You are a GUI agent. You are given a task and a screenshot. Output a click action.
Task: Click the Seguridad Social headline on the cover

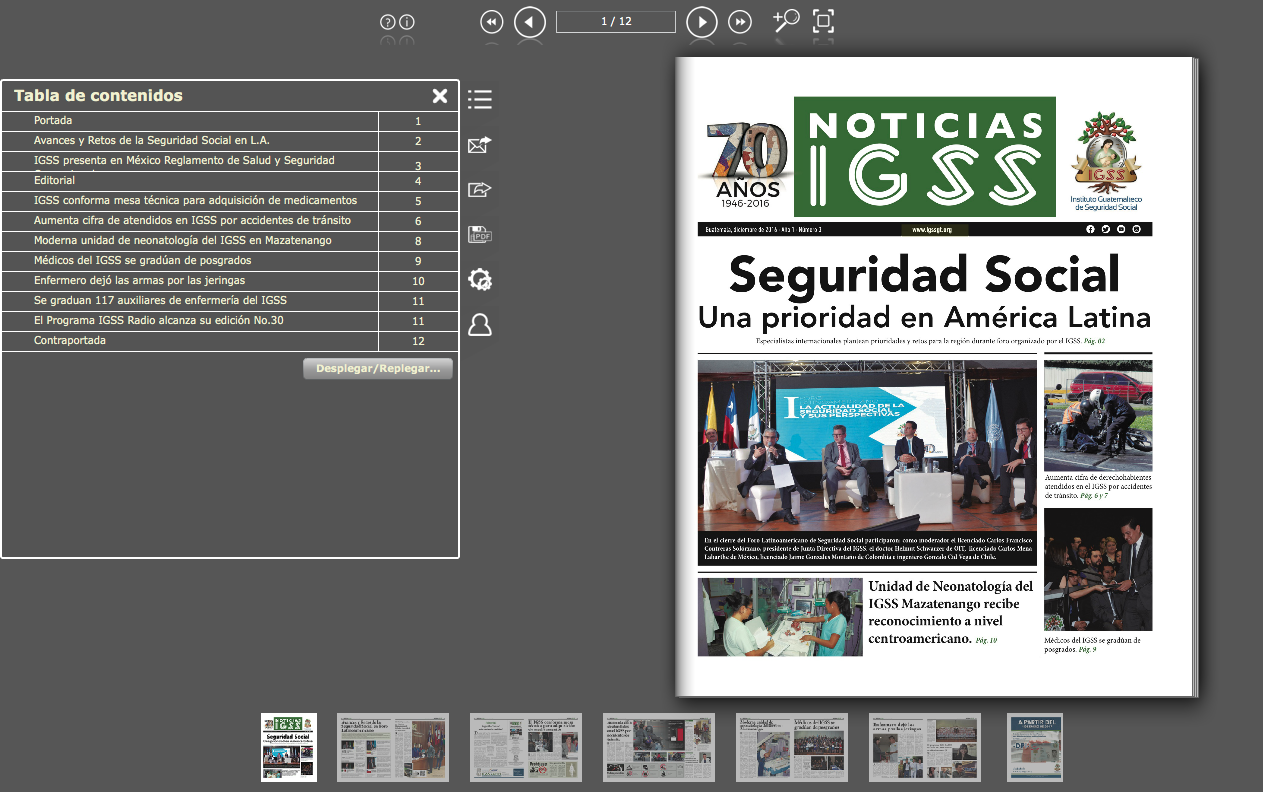[925, 275]
